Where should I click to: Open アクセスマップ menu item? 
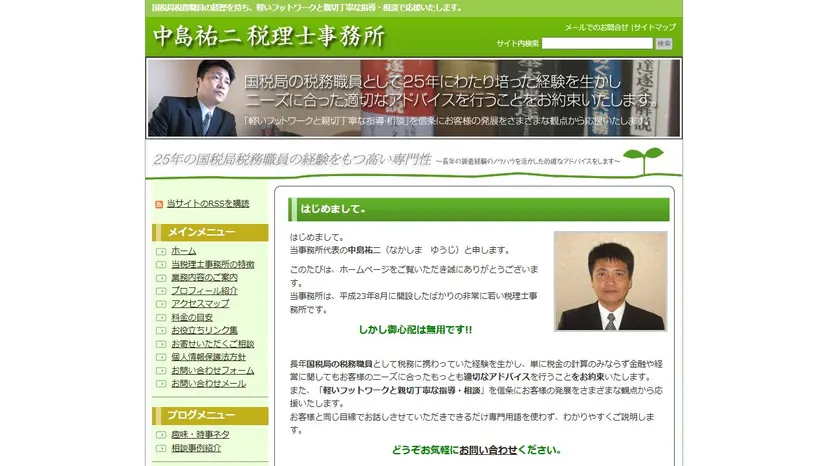200,304
